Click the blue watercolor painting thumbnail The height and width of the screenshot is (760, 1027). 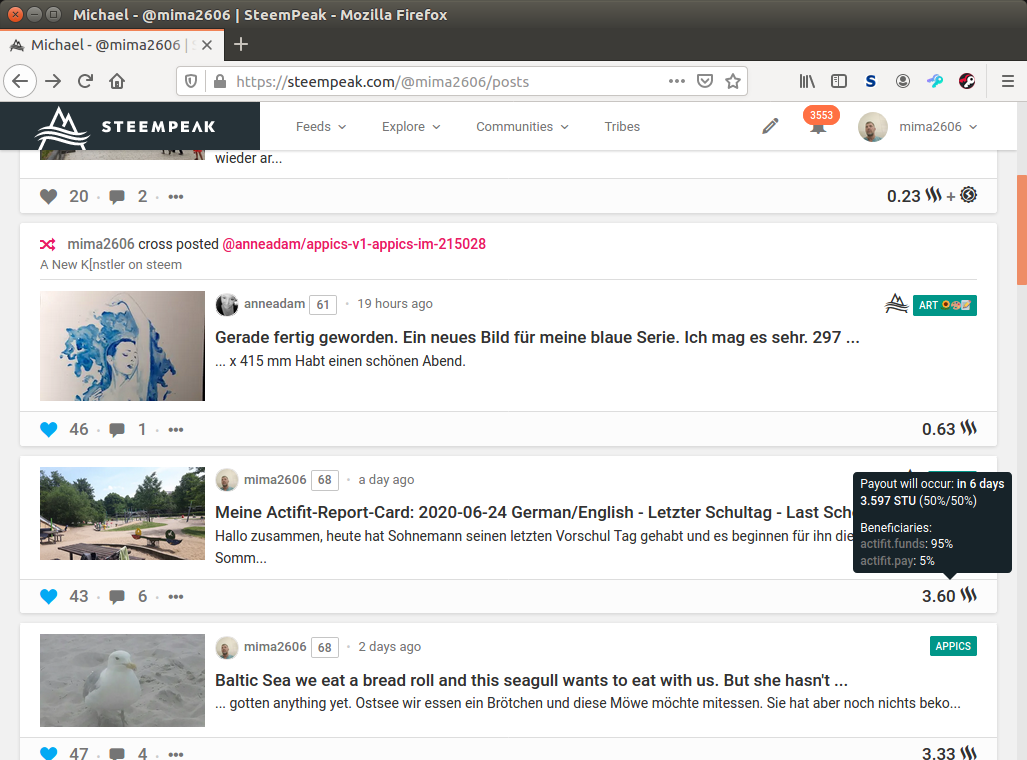122,346
